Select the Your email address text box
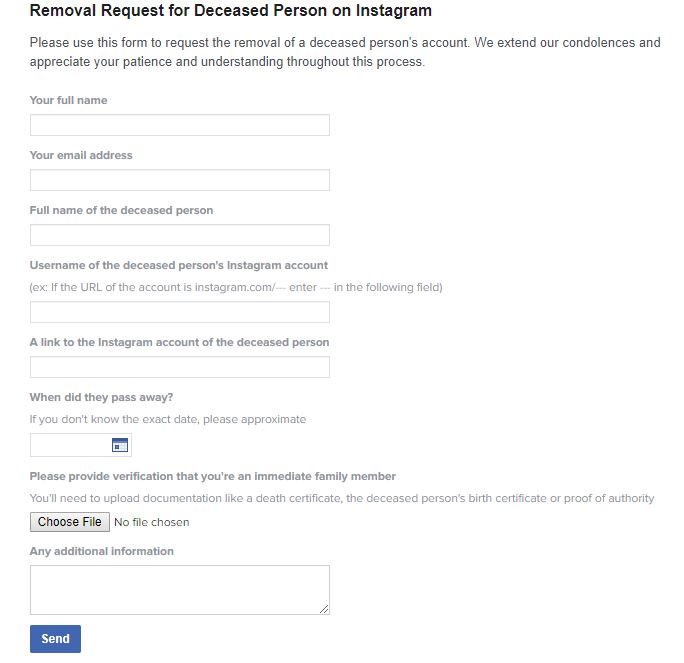684x663 pixels. coord(180,180)
